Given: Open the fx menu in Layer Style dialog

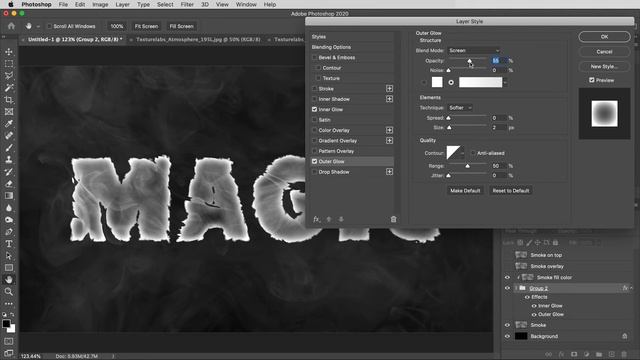Looking at the screenshot, I should (316, 219).
